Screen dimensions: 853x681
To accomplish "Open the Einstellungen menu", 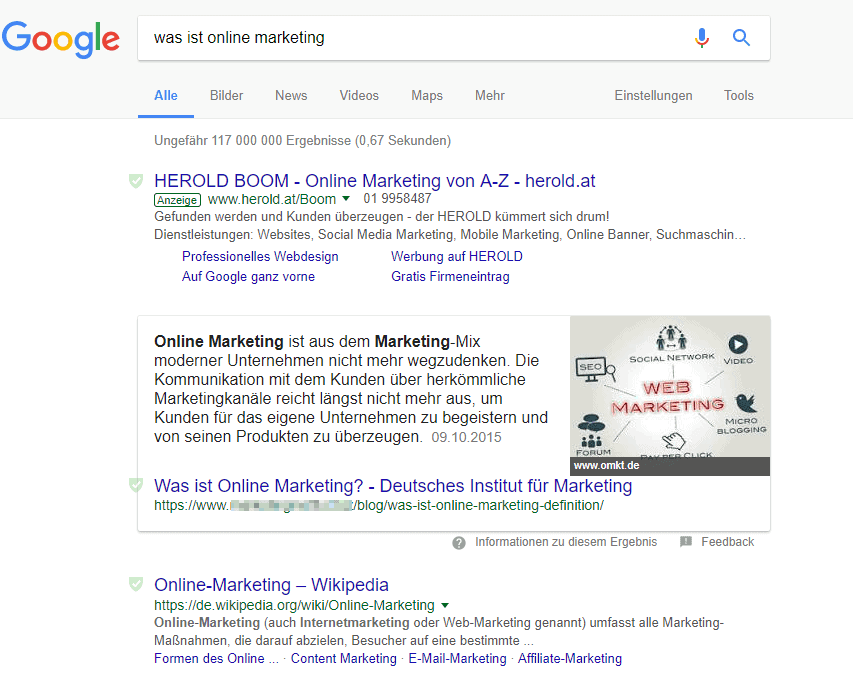I will pyautogui.click(x=653, y=95).
